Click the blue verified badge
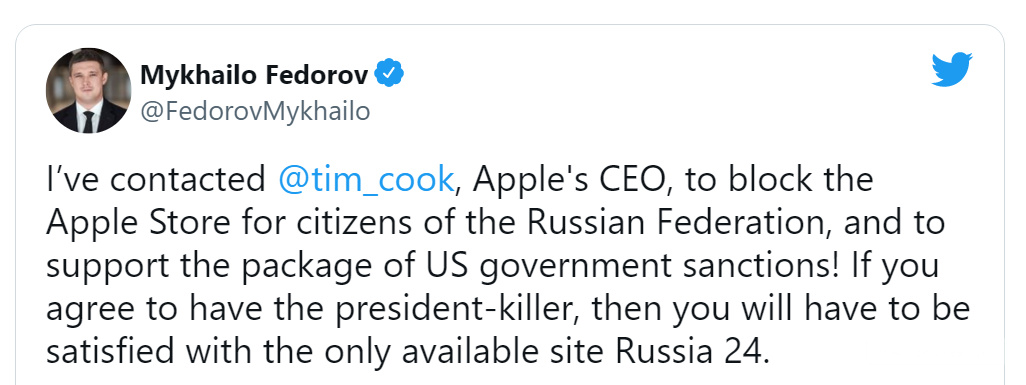Image resolution: width=1026 pixels, height=385 pixels. click(x=389, y=75)
